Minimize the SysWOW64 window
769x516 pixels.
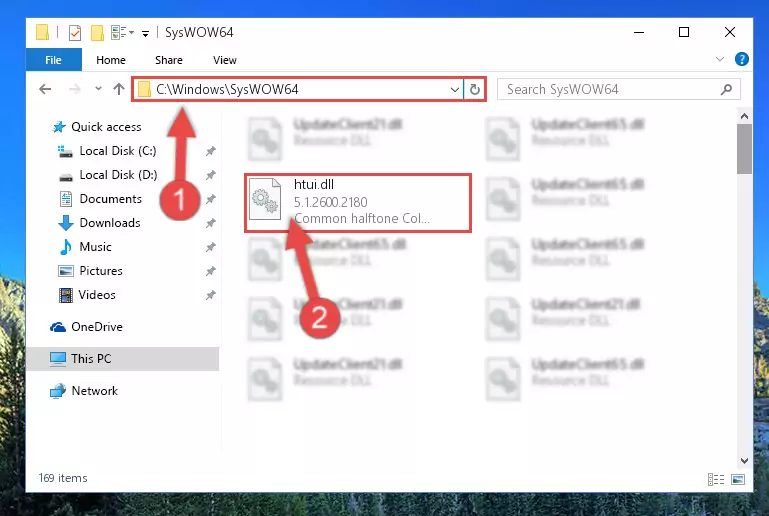point(639,32)
